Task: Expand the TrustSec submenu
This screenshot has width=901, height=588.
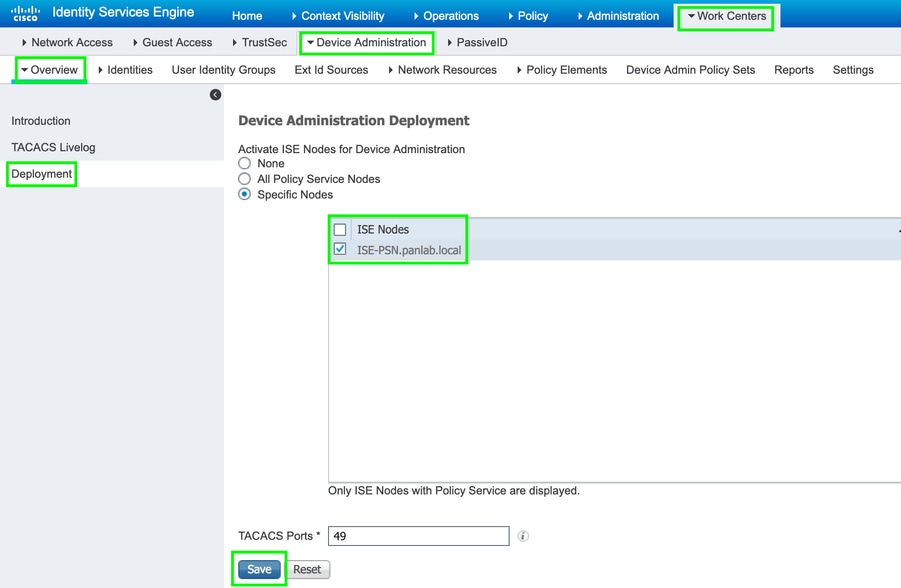Action: click(260, 43)
